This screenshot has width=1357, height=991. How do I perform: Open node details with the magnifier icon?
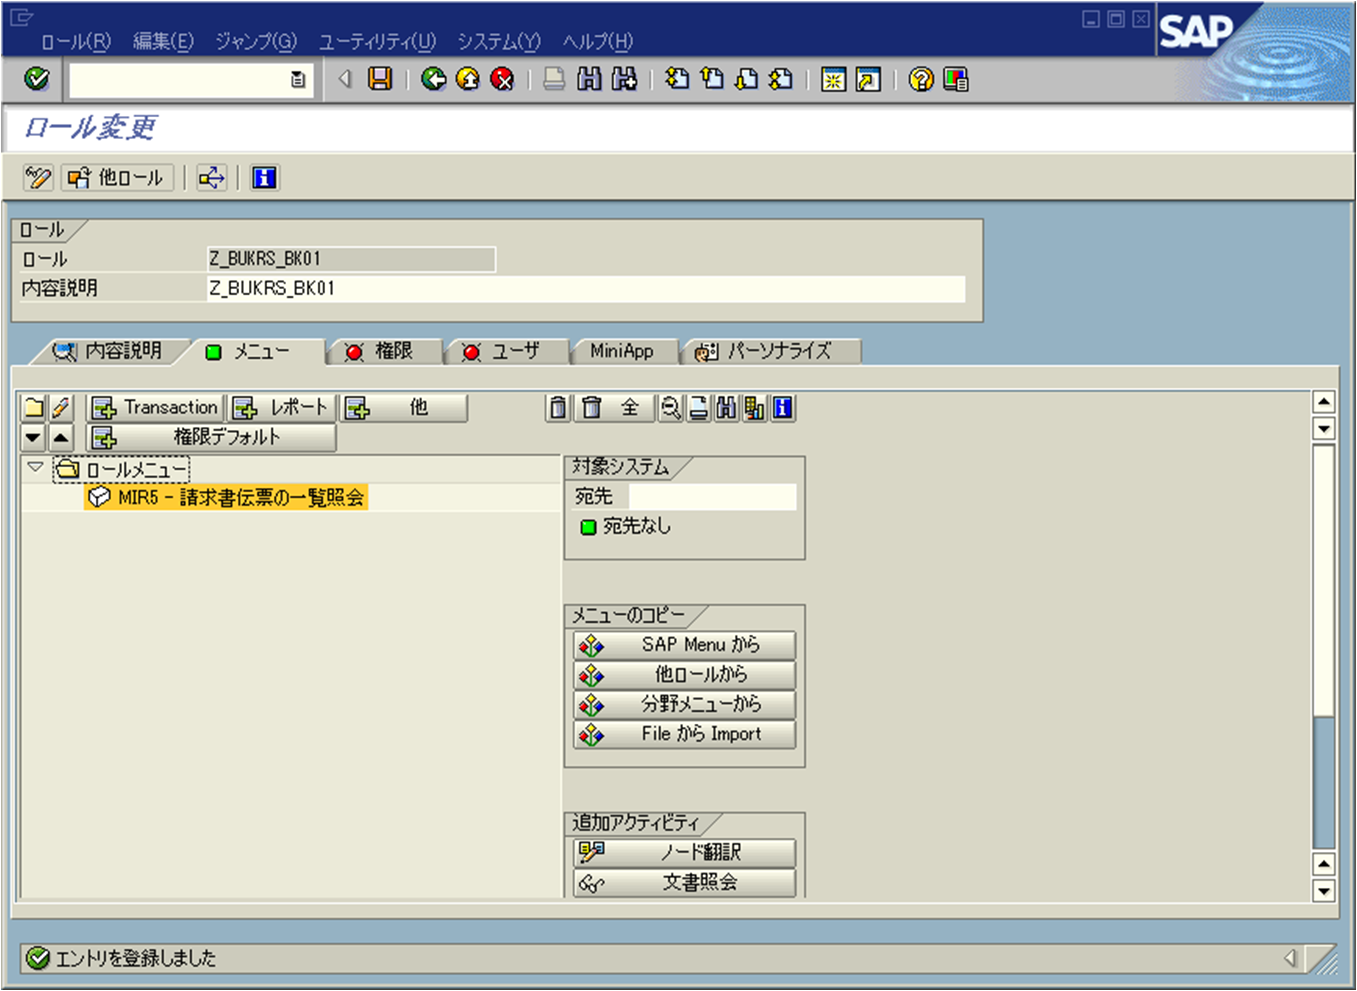672,407
